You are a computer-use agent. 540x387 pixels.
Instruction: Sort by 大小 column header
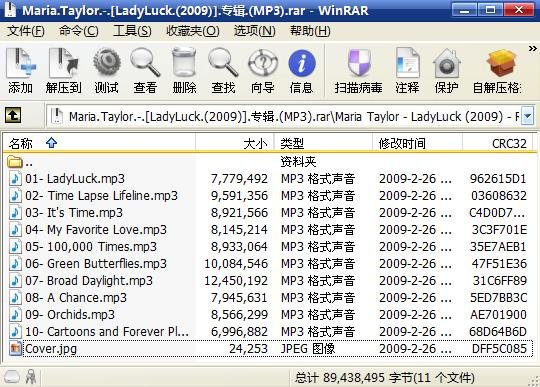point(235,143)
